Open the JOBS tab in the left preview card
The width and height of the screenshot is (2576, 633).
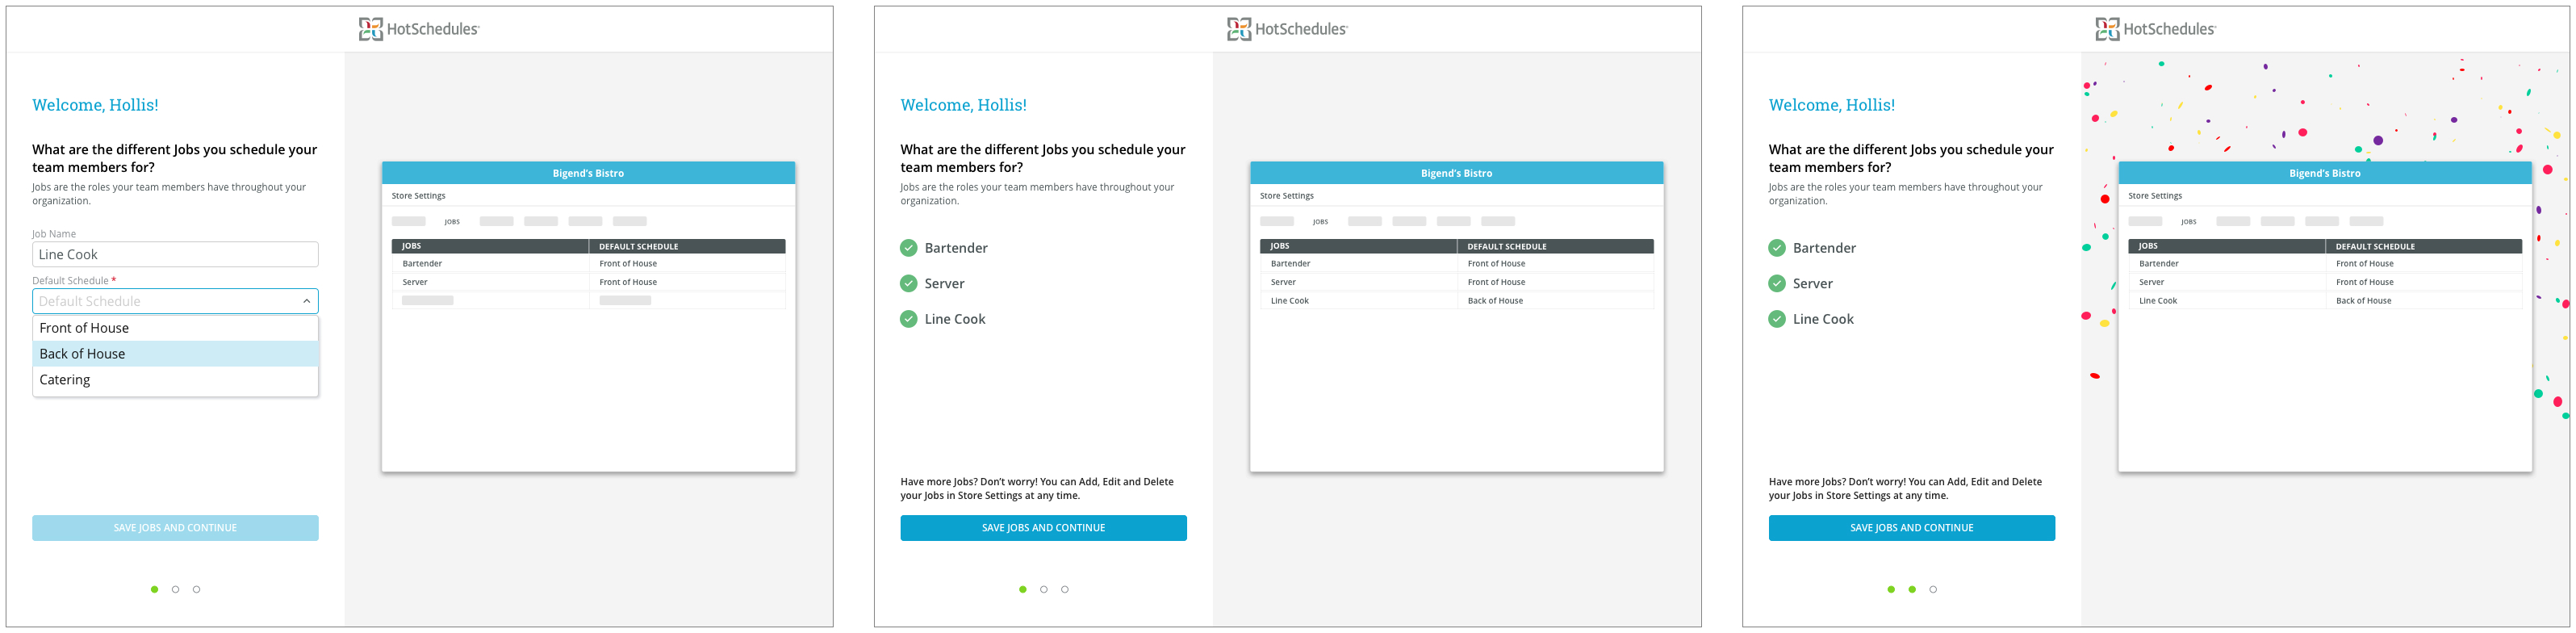click(452, 222)
